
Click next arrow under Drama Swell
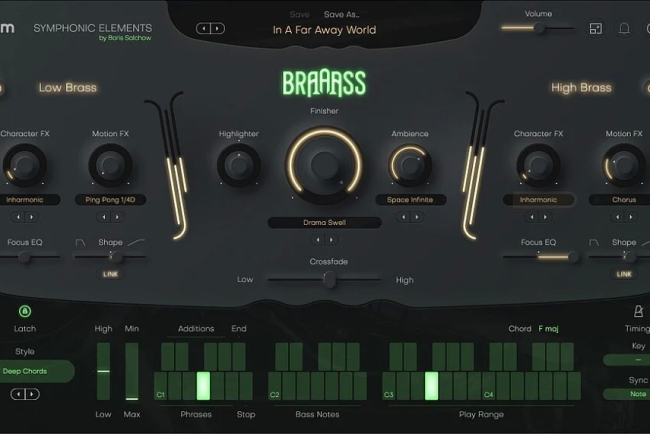331,240
